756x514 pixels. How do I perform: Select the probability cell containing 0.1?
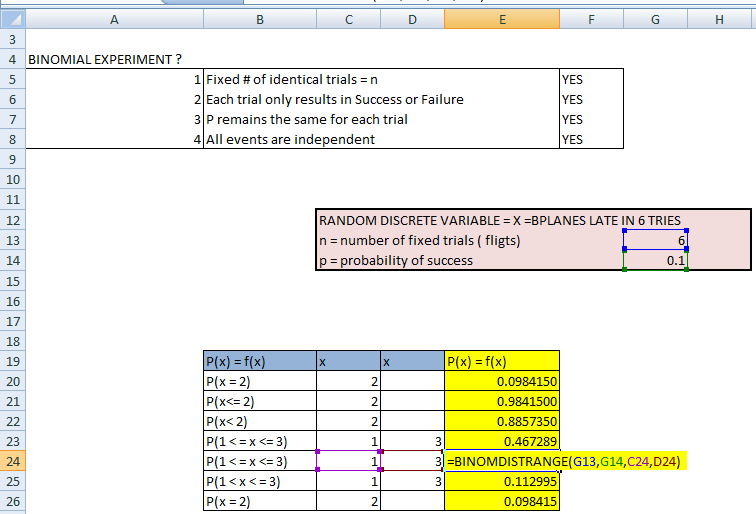click(654, 260)
